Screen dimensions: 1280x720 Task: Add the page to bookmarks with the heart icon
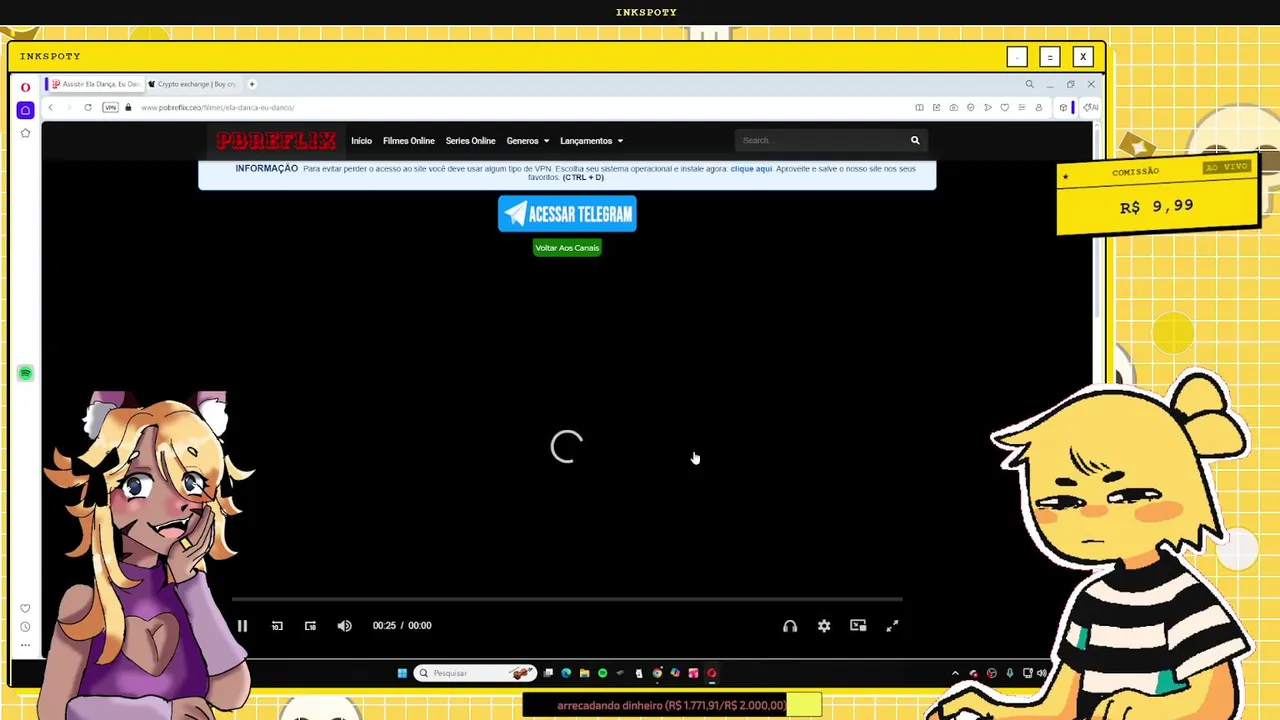pos(1004,107)
